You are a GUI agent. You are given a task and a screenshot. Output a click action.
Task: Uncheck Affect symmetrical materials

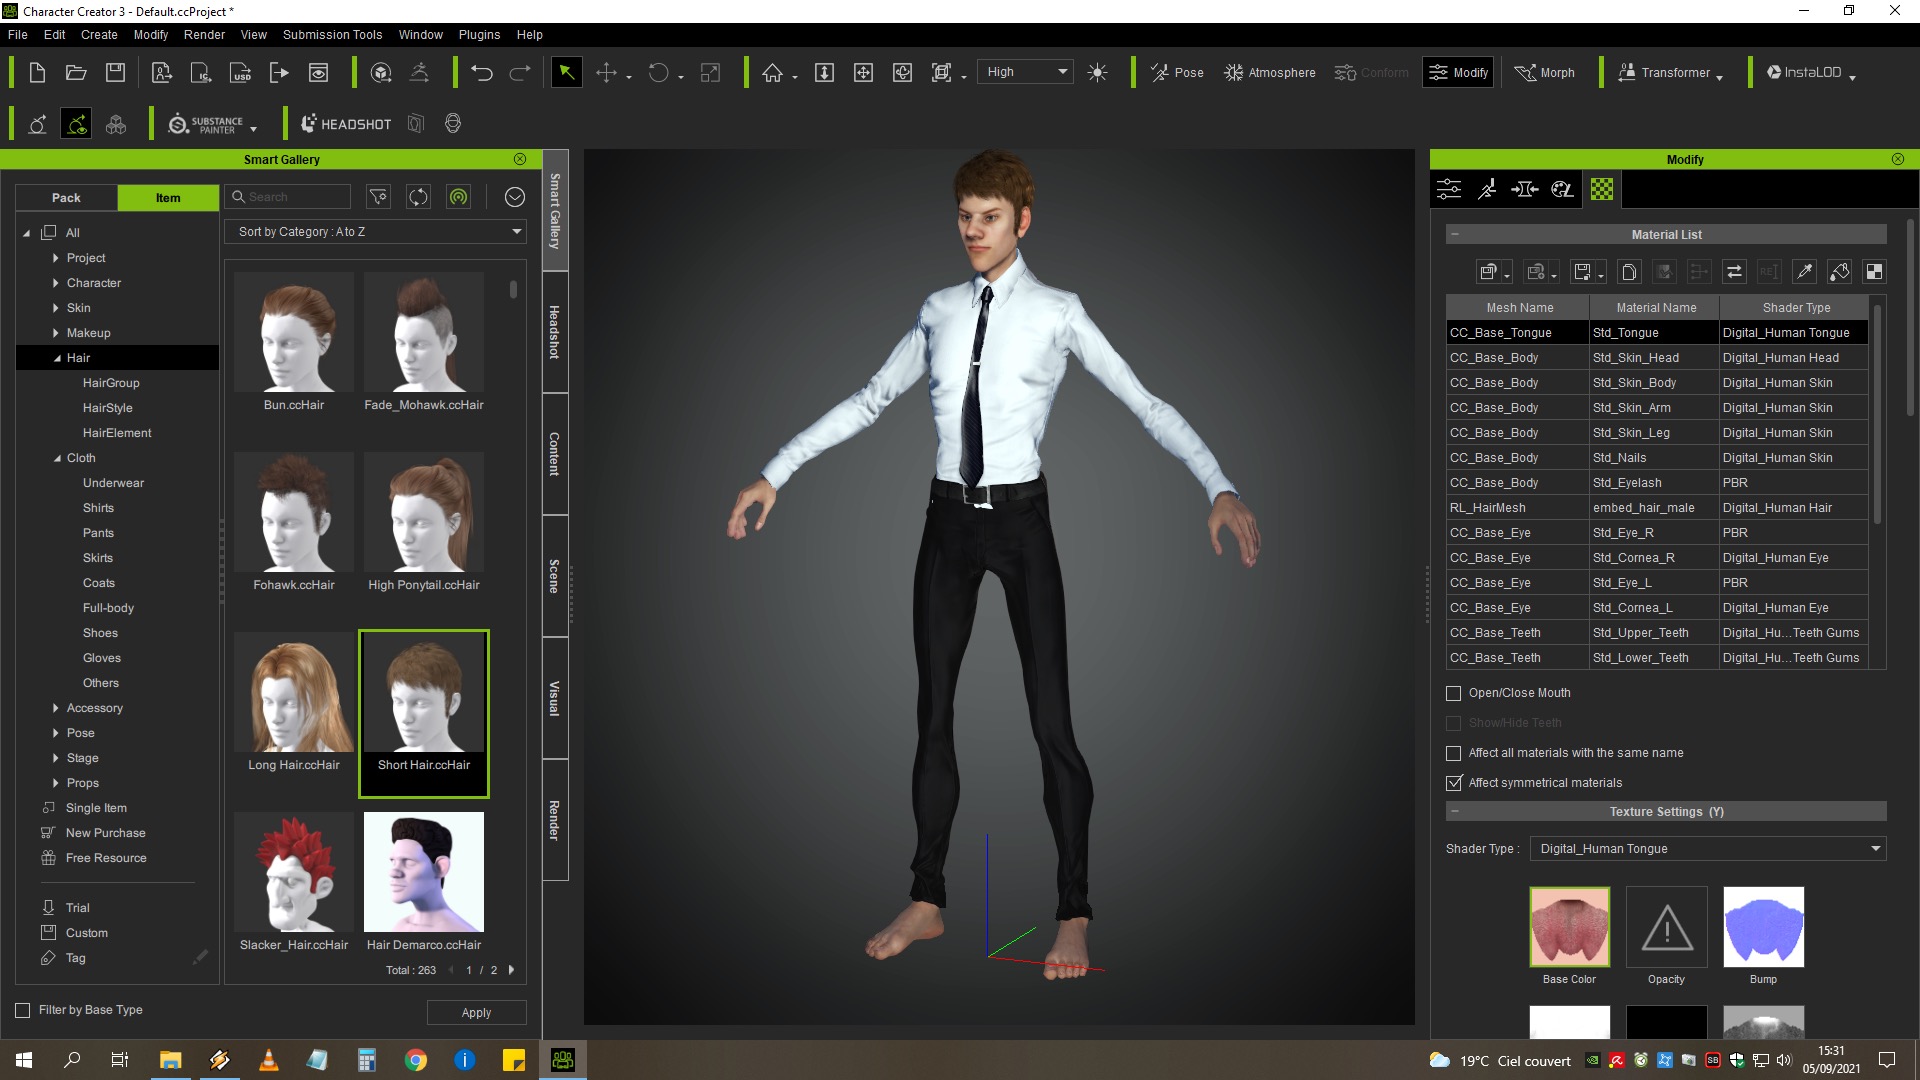pos(1454,783)
